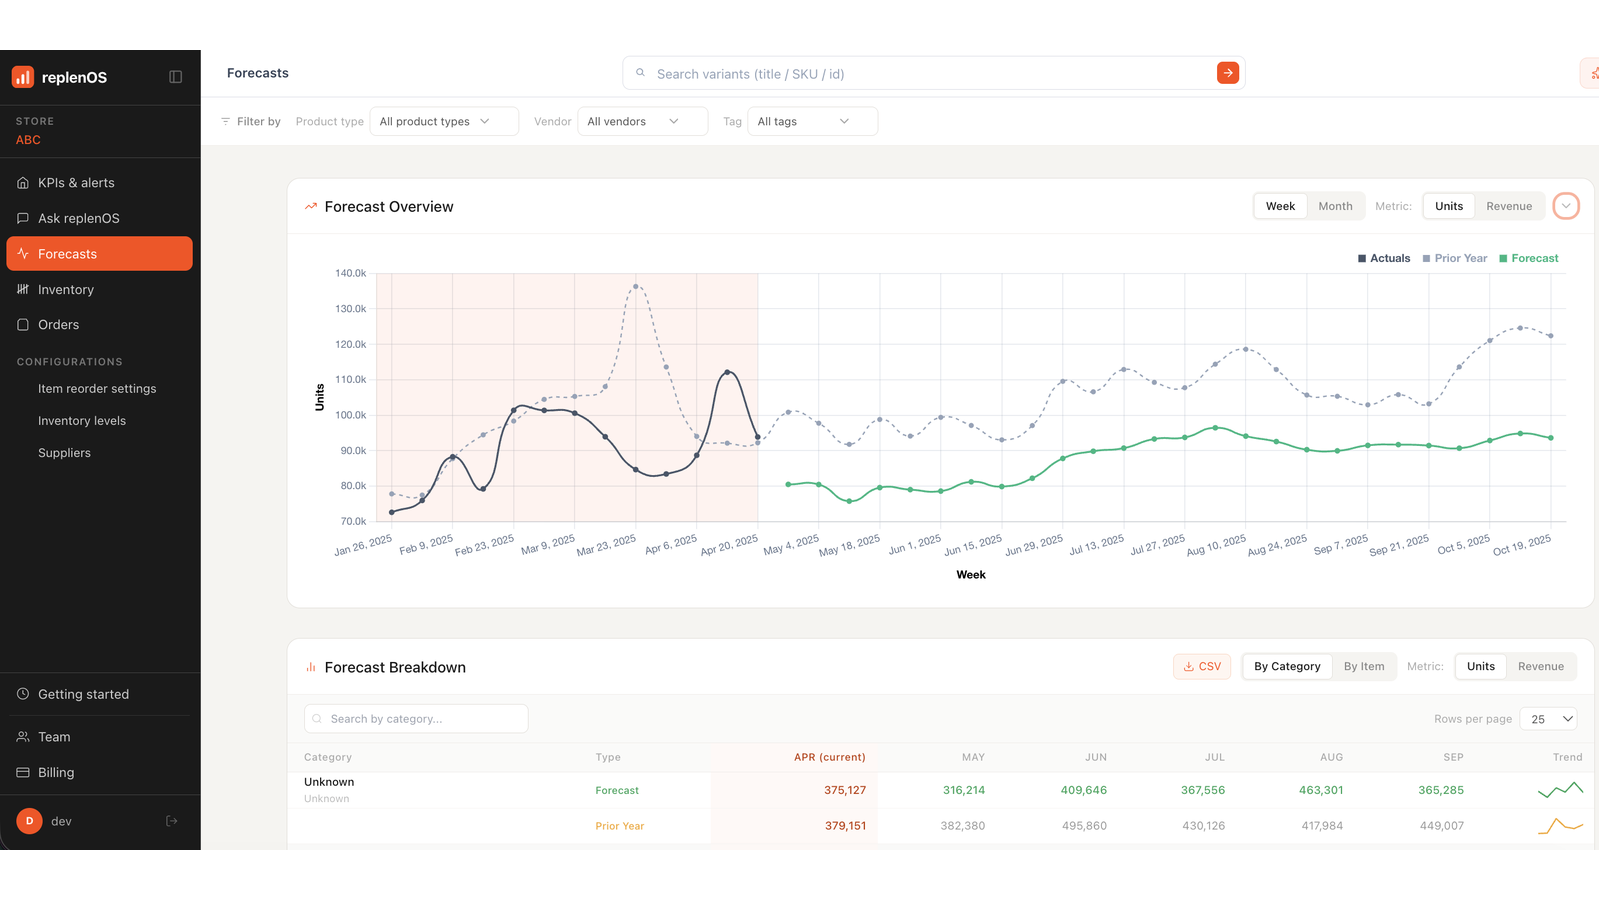The height and width of the screenshot is (900, 1600).
Task: Open the Suppliers configuration page
Action: click(64, 453)
